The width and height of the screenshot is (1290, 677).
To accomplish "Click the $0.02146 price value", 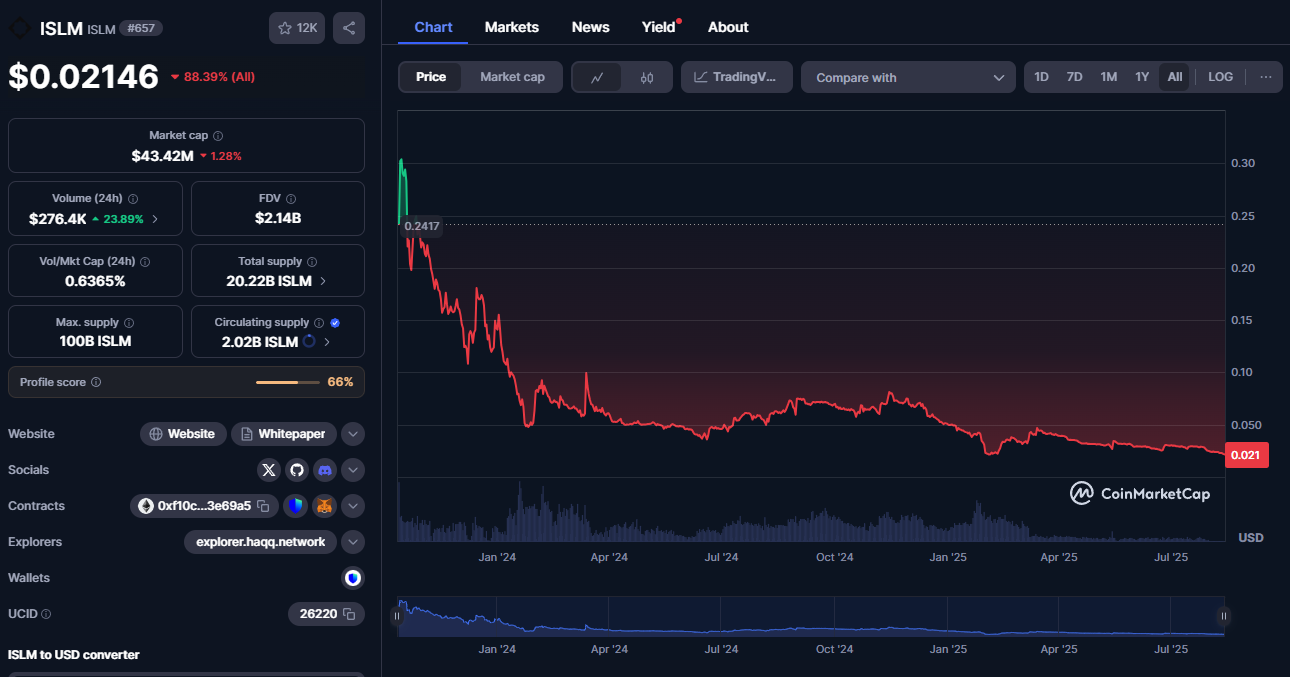I will [x=84, y=77].
